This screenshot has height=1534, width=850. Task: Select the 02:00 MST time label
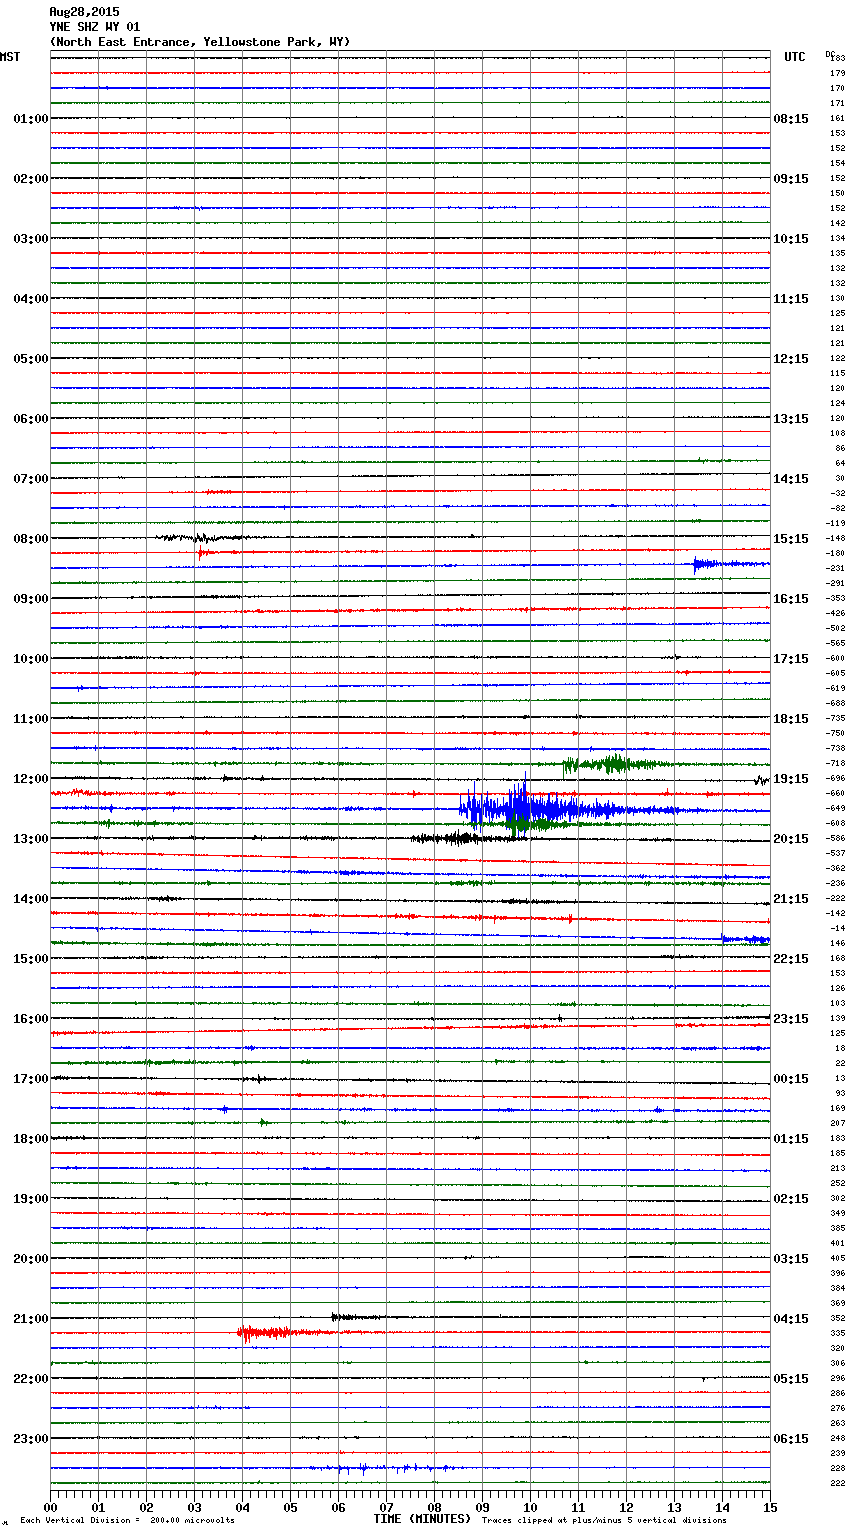click(31, 179)
